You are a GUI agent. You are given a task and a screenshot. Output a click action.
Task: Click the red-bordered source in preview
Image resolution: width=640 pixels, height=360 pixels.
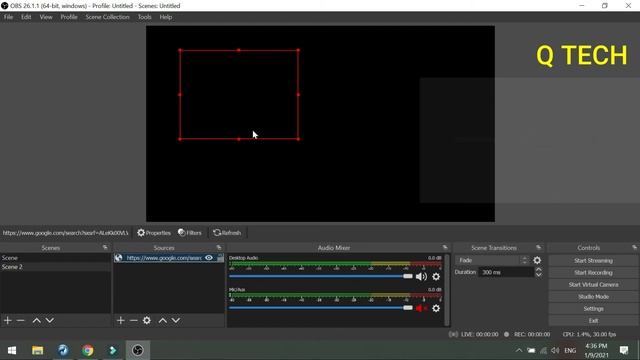[x=239, y=95]
